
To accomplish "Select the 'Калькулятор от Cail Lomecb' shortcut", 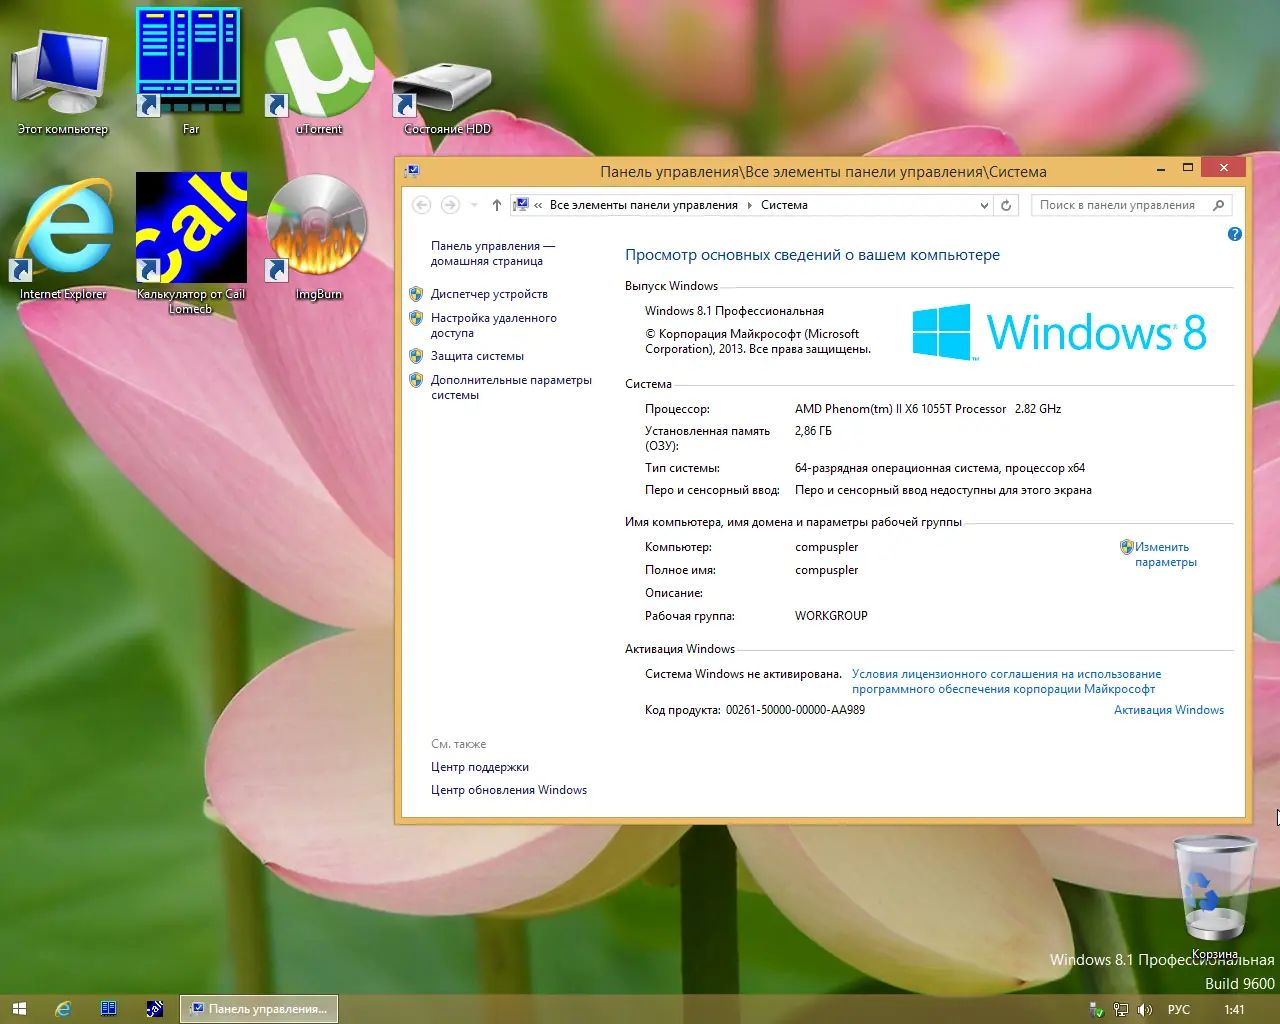I will click(x=191, y=243).
